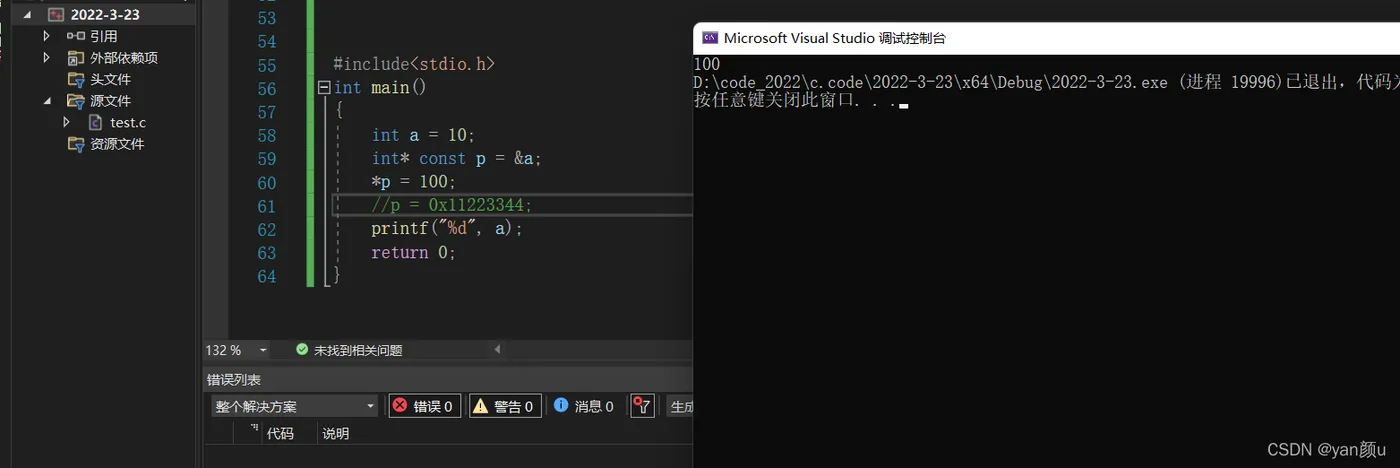Click the #include<stdio.h> line

point(414,64)
